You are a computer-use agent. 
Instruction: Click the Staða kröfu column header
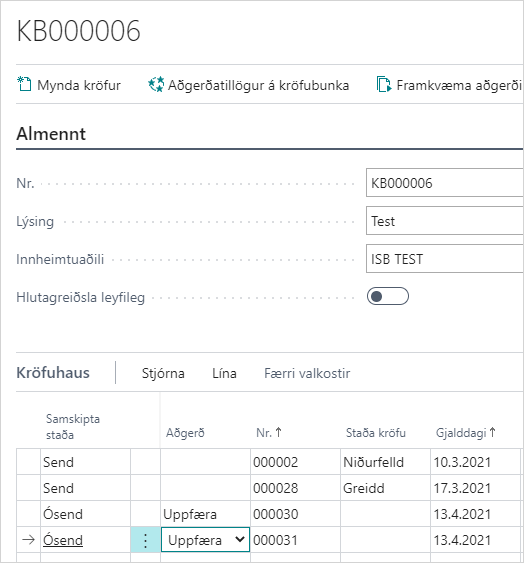[x=376, y=433]
